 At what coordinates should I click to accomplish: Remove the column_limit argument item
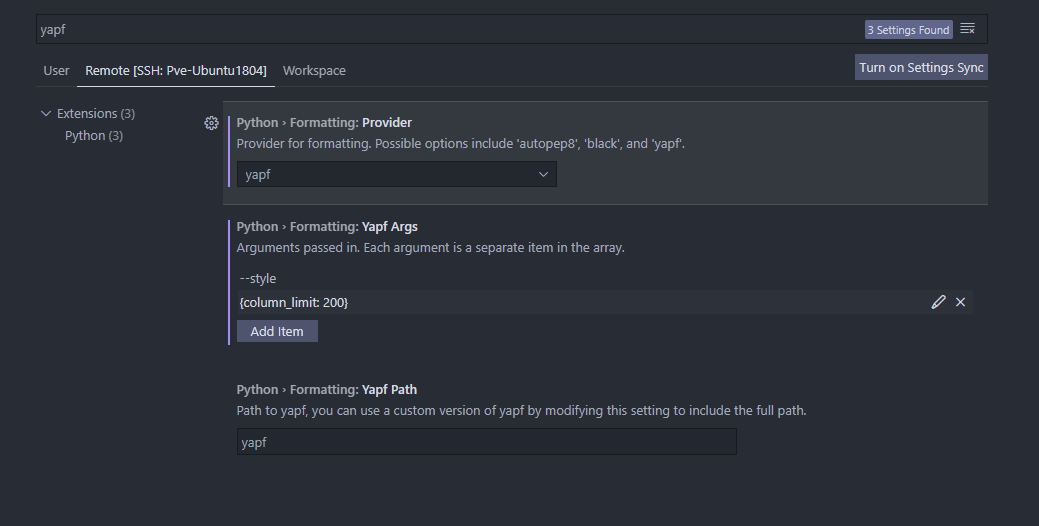(960, 302)
